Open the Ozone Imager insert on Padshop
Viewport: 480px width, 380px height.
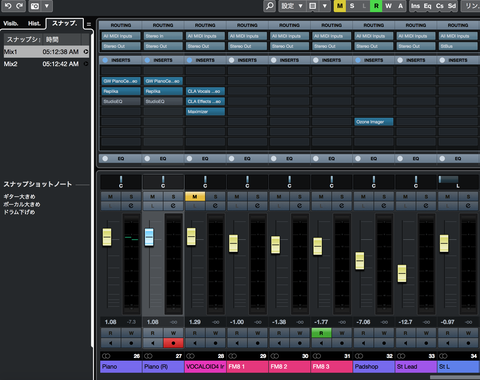coord(374,122)
